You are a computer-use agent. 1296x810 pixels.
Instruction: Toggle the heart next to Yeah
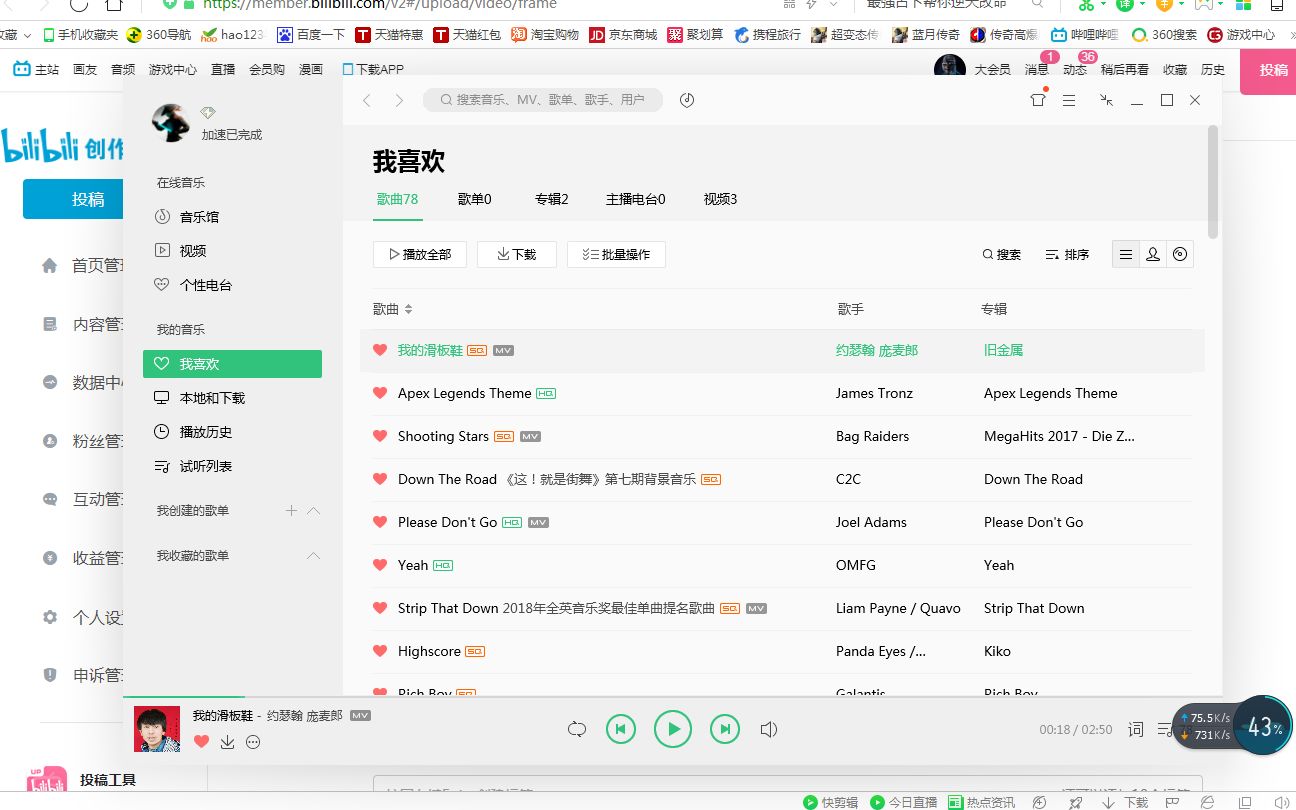pyautogui.click(x=380, y=565)
